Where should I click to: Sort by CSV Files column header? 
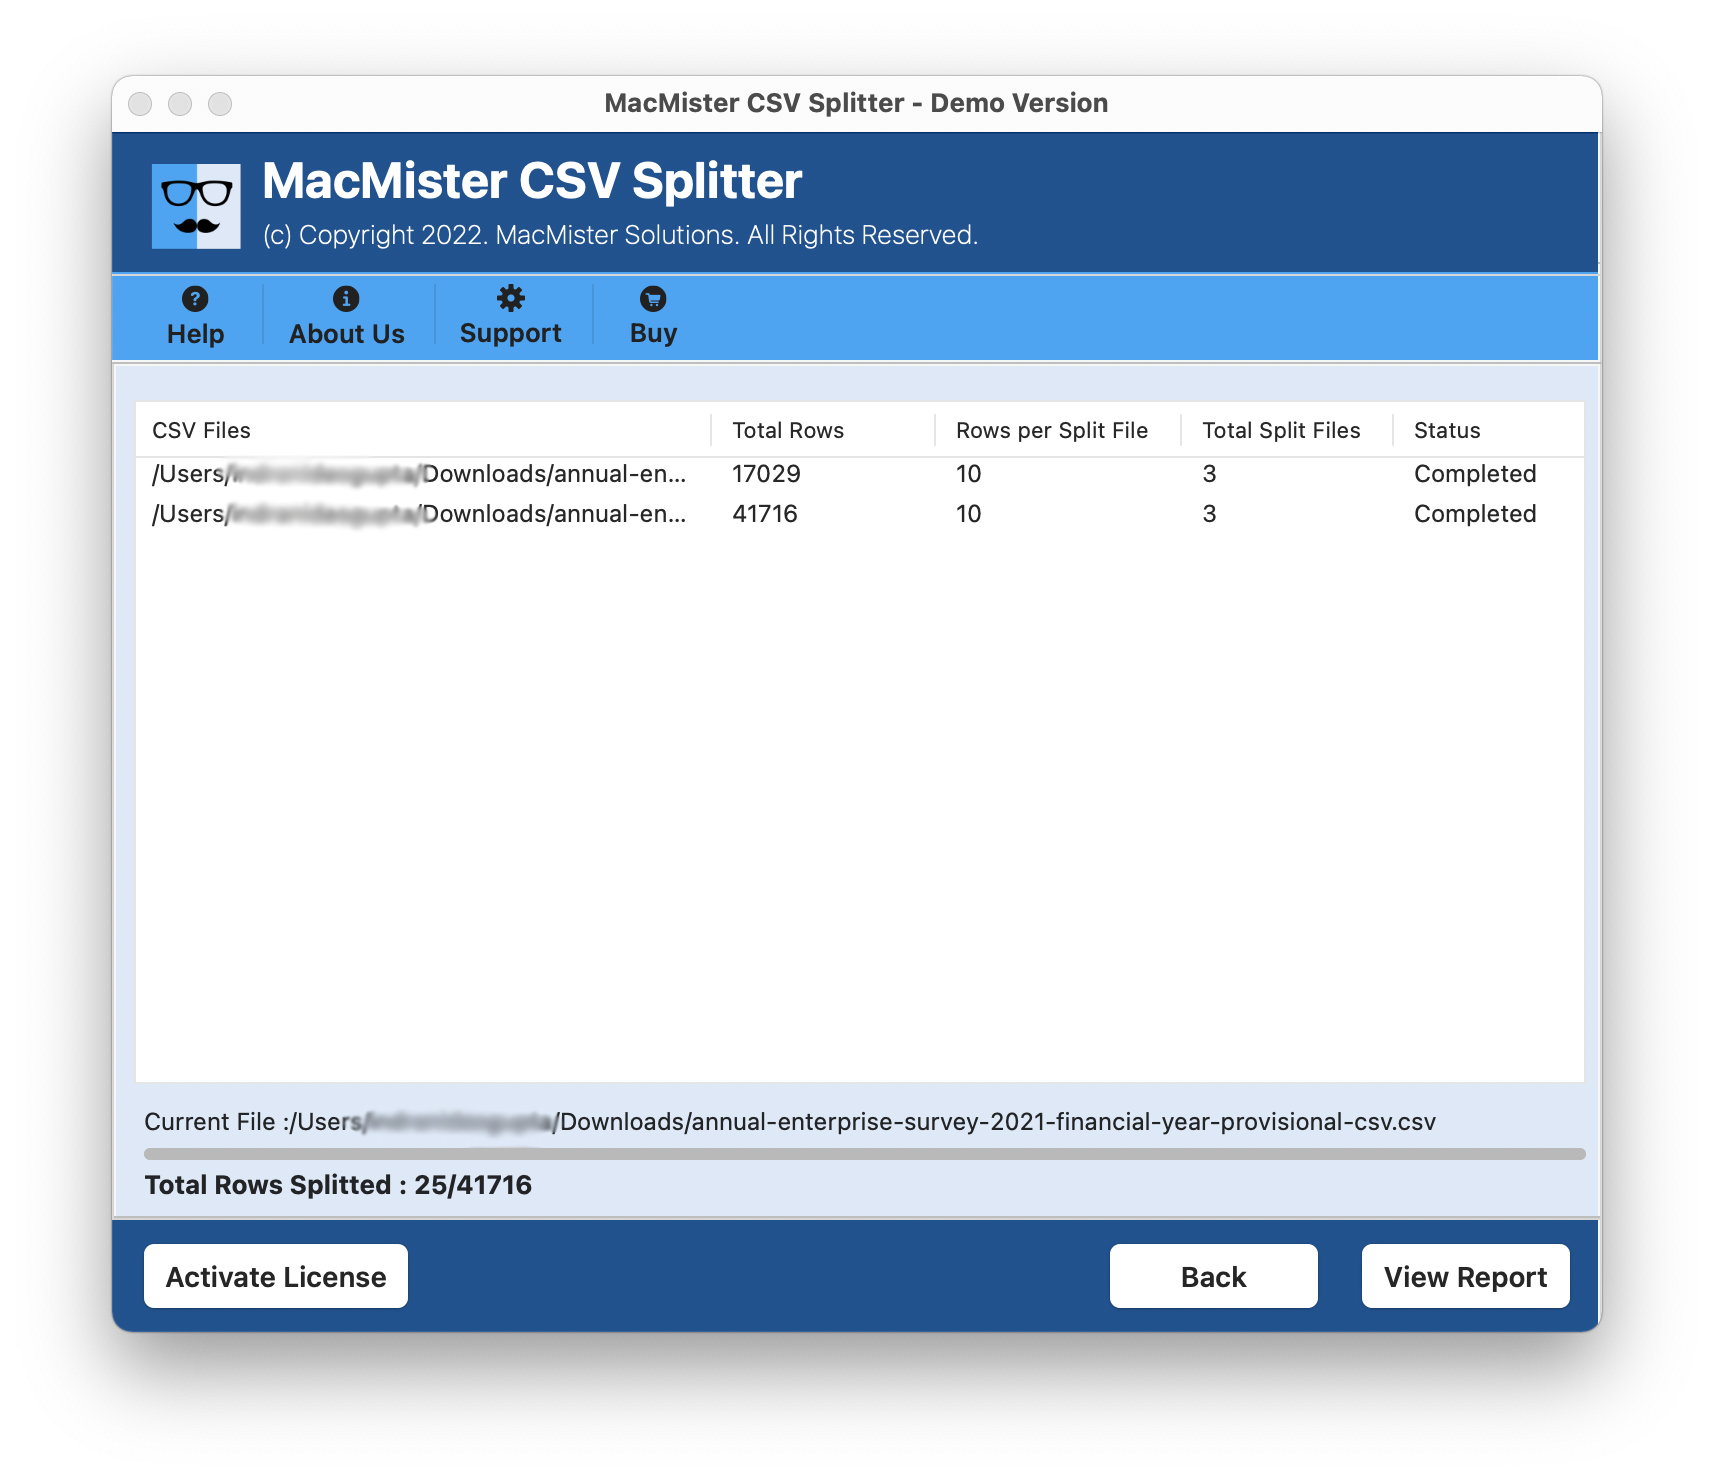pyautogui.click(x=202, y=430)
